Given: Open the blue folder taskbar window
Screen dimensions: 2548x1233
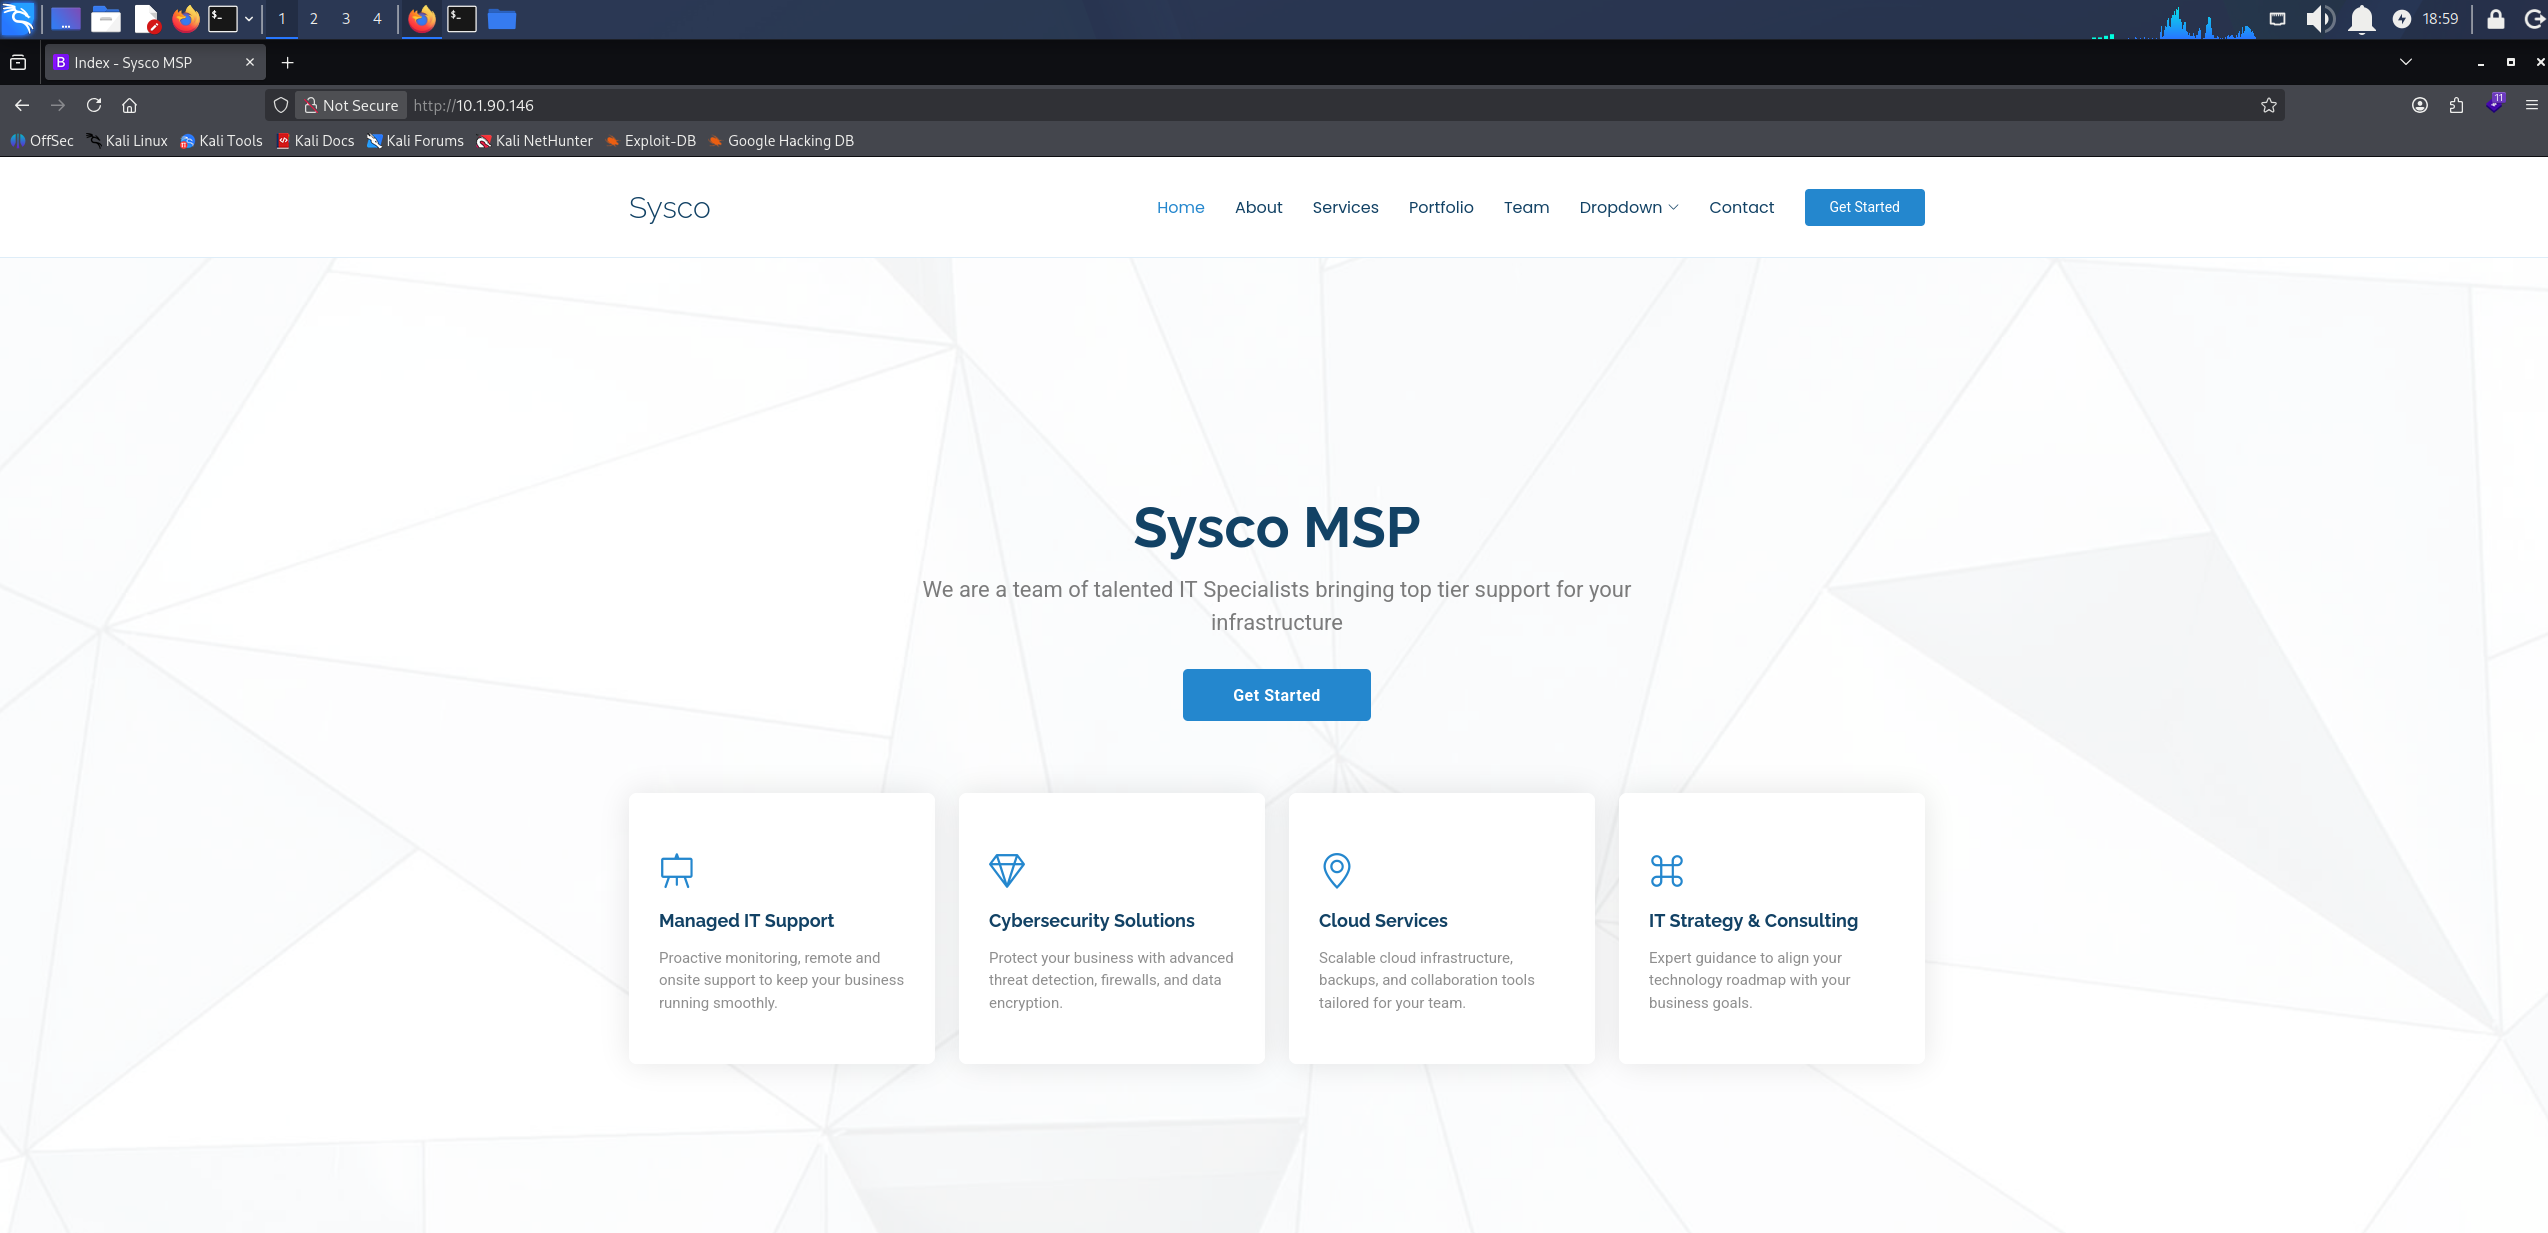Looking at the screenshot, I should pyautogui.click(x=502, y=19).
